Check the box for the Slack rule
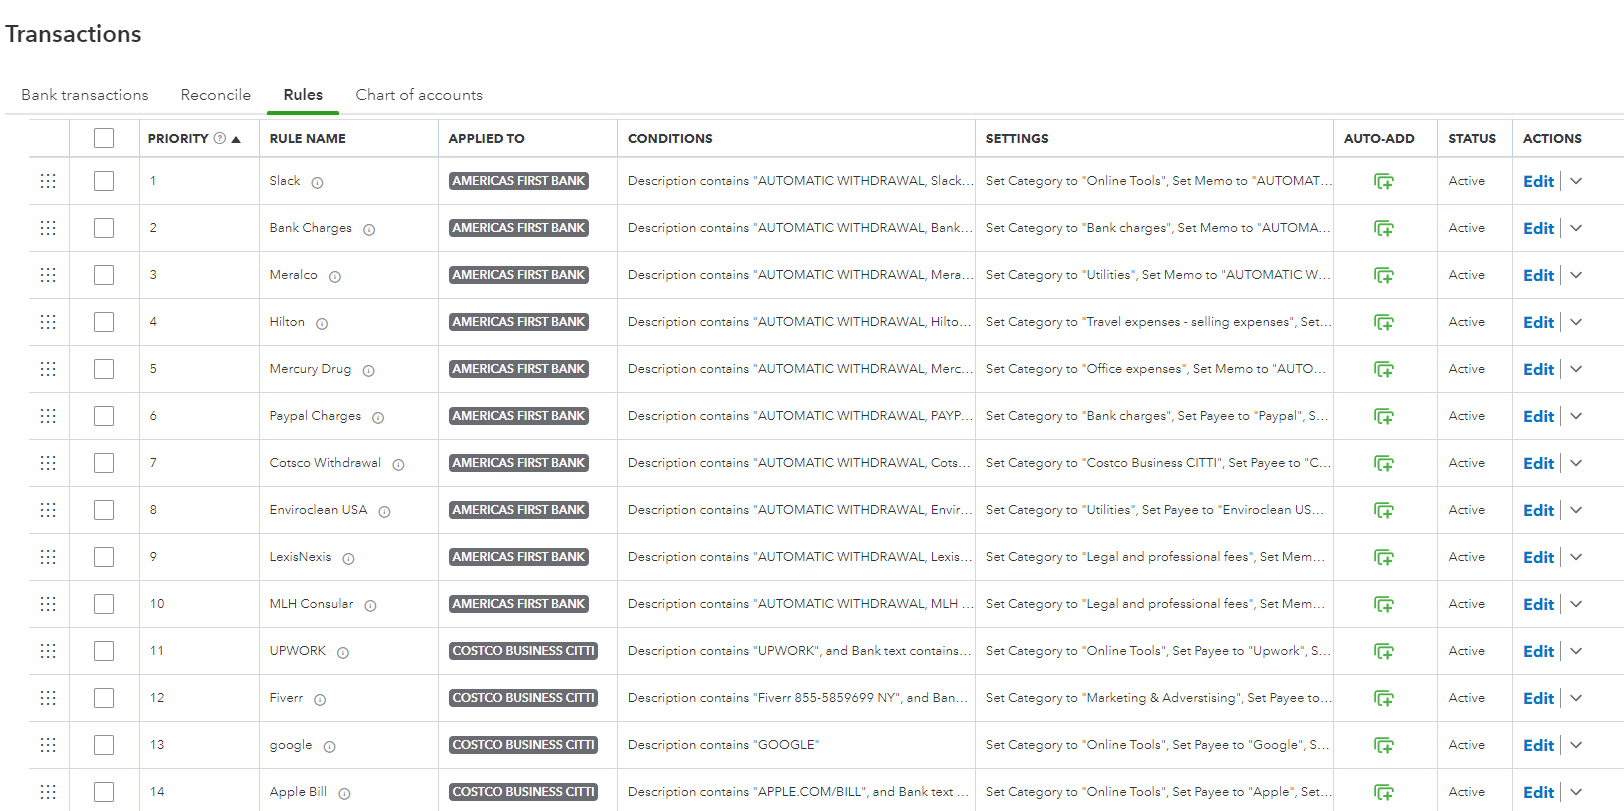This screenshot has width=1624, height=811. [104, 181]
